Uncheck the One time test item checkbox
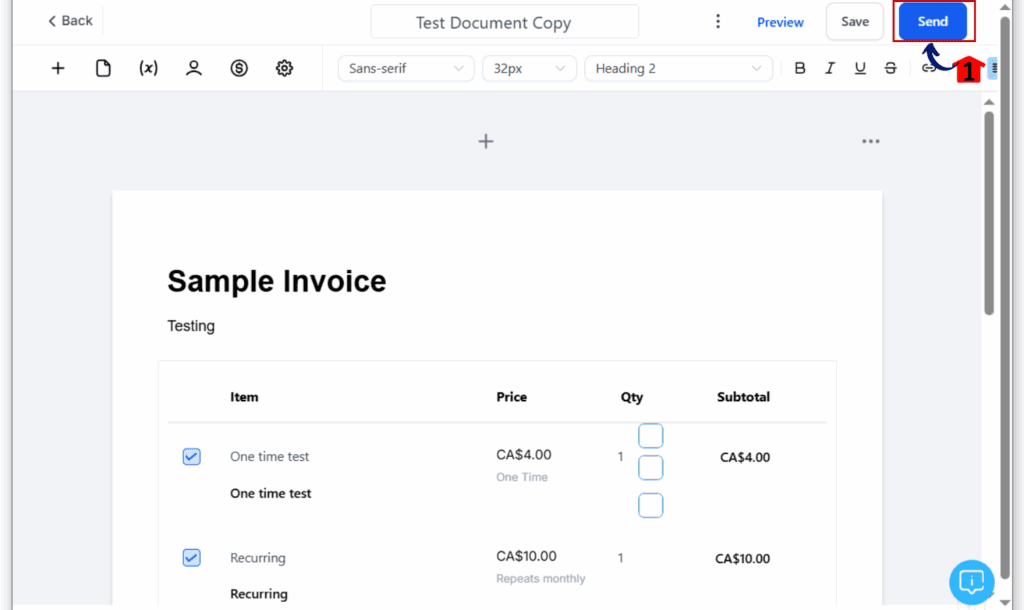Viewport: 1024px width, 610px height. coord(191,457)
